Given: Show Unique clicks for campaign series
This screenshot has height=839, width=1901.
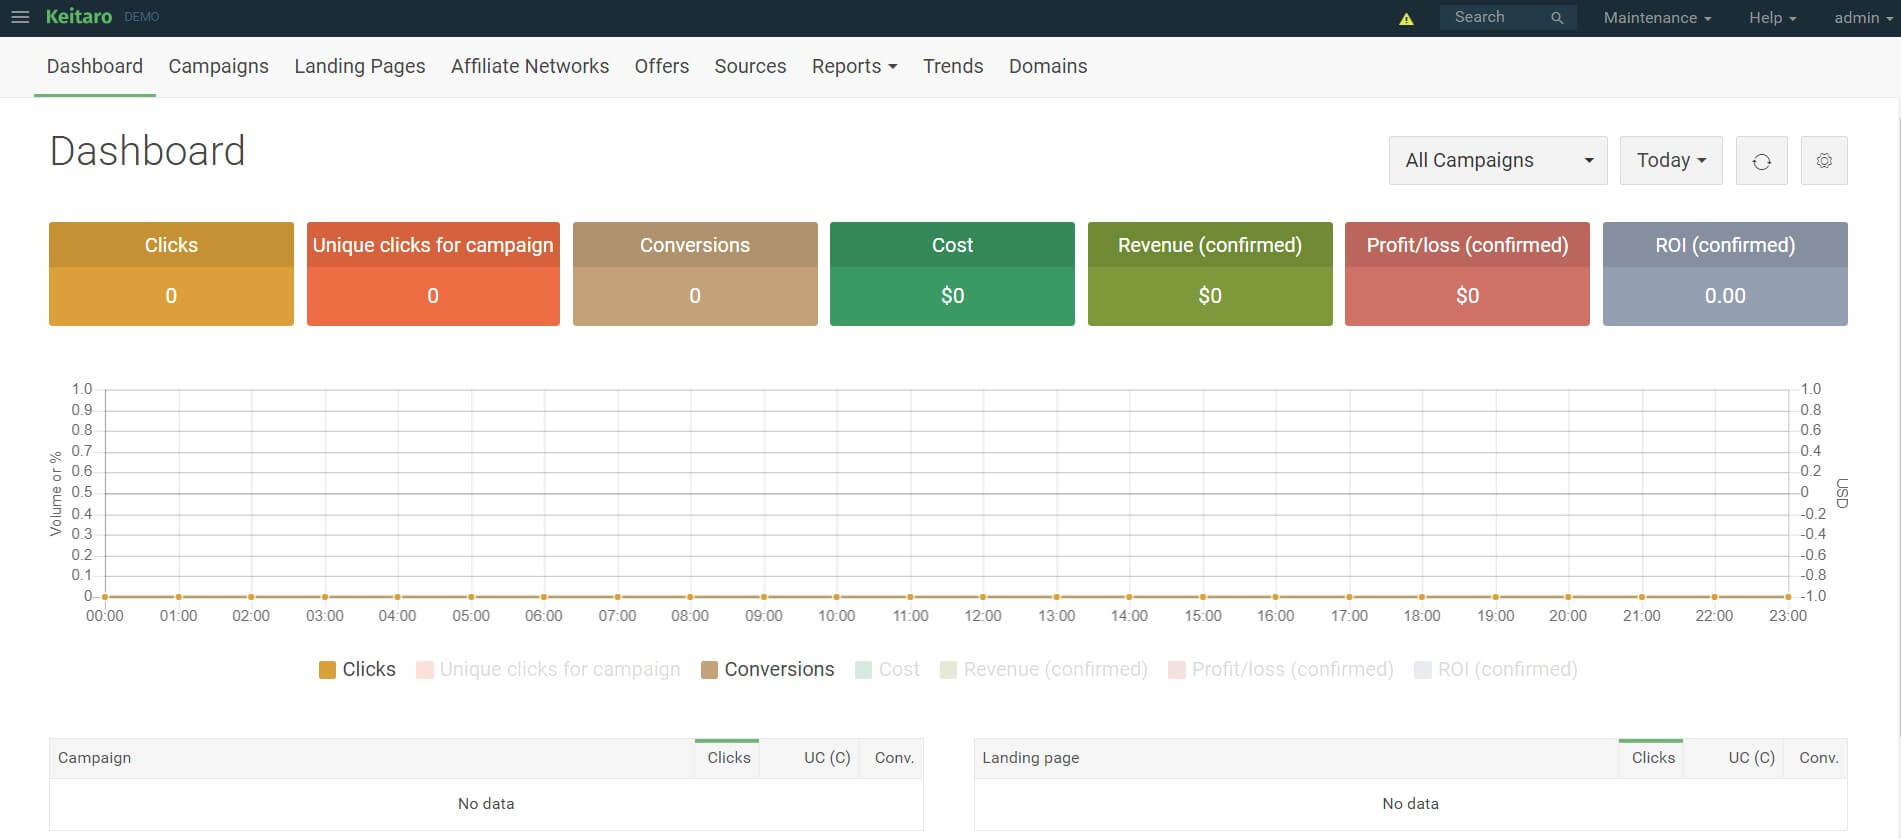Looking at the screenshot, I should point(548,670).
